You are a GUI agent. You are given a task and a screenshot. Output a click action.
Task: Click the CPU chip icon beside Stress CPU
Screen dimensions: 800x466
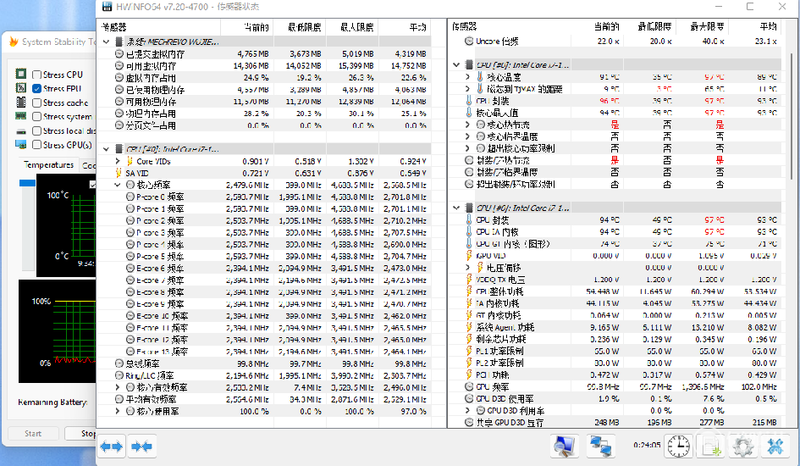(21, 74)
